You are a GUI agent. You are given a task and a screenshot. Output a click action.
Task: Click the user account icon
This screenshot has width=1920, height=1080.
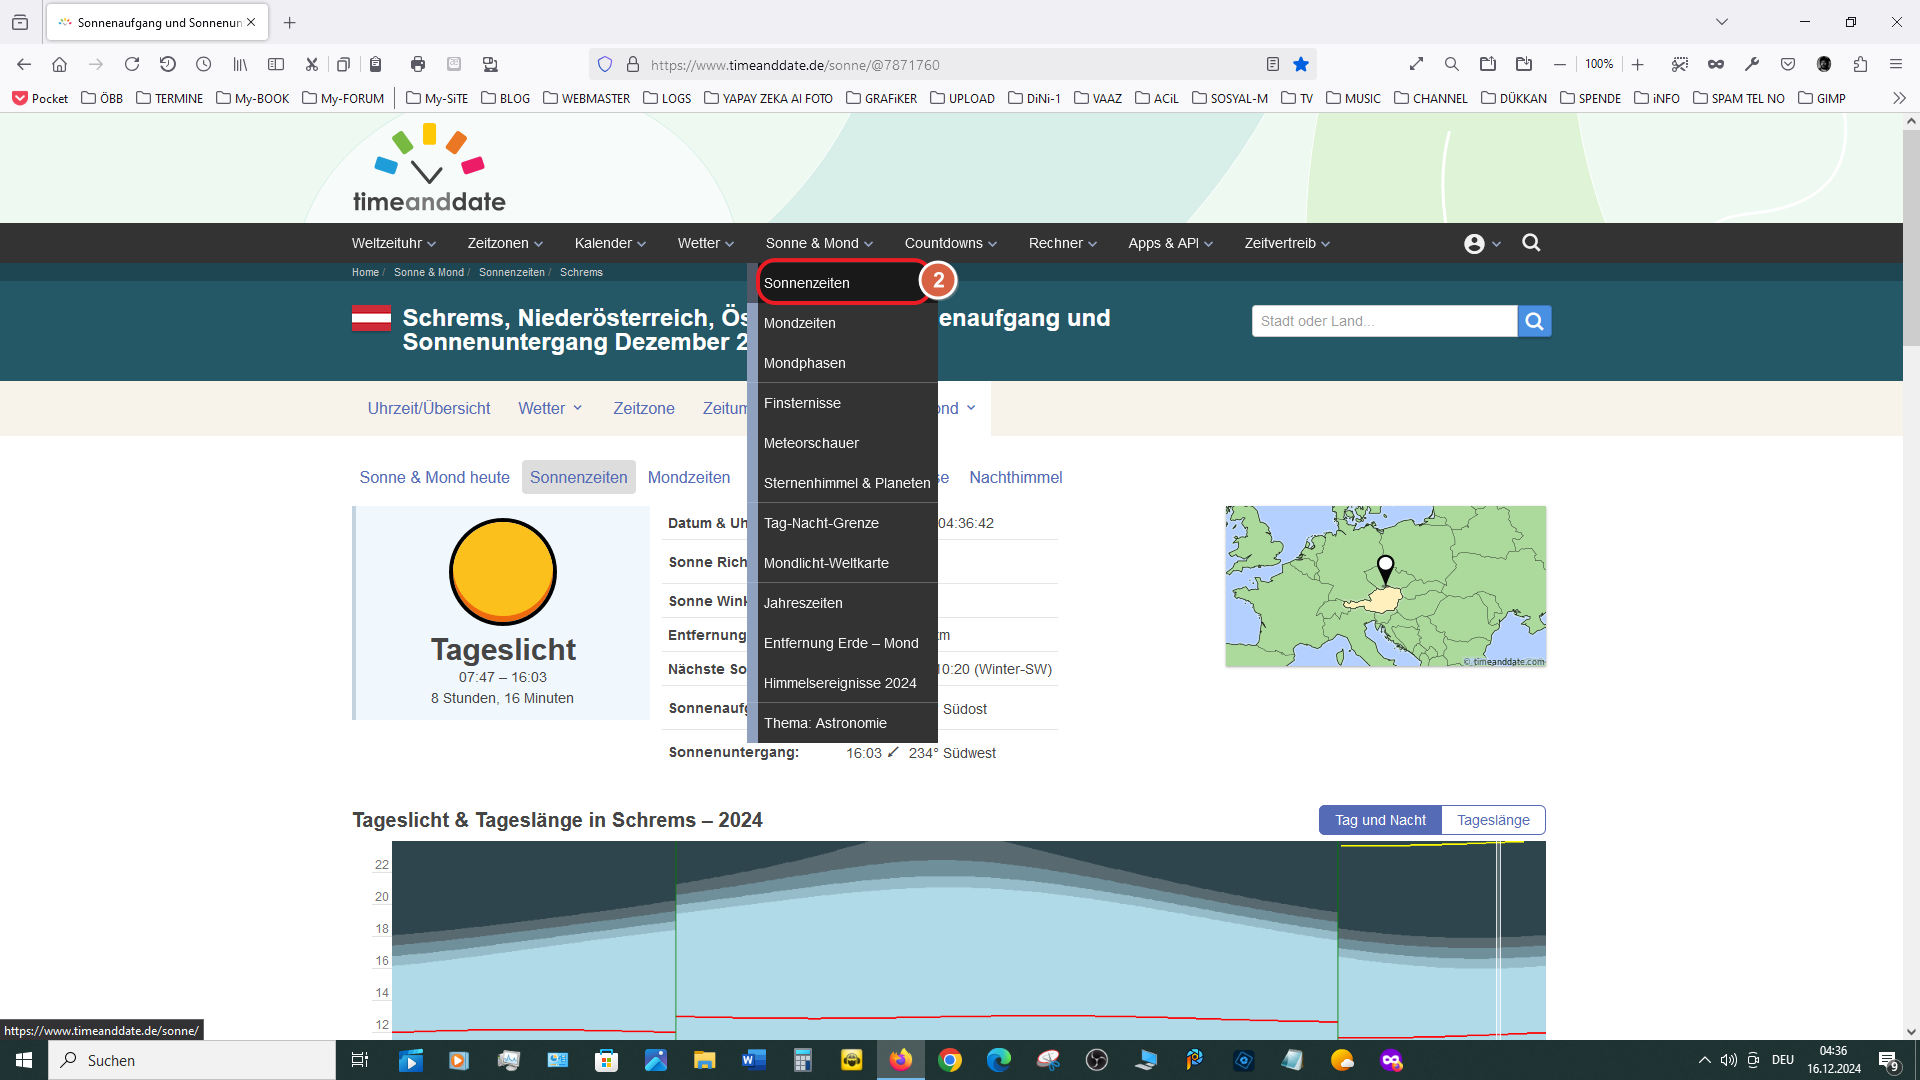click(1474, 243)
